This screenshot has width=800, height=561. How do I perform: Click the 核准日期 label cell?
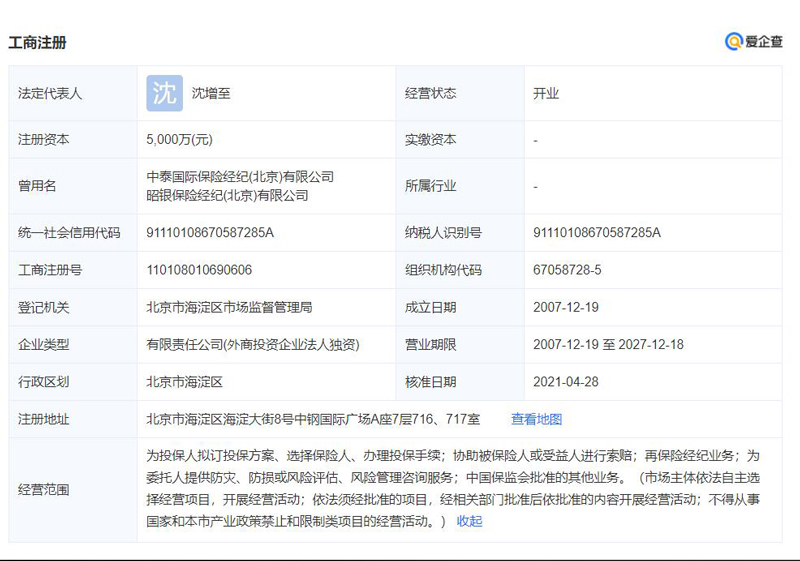(x=460, y=382)
